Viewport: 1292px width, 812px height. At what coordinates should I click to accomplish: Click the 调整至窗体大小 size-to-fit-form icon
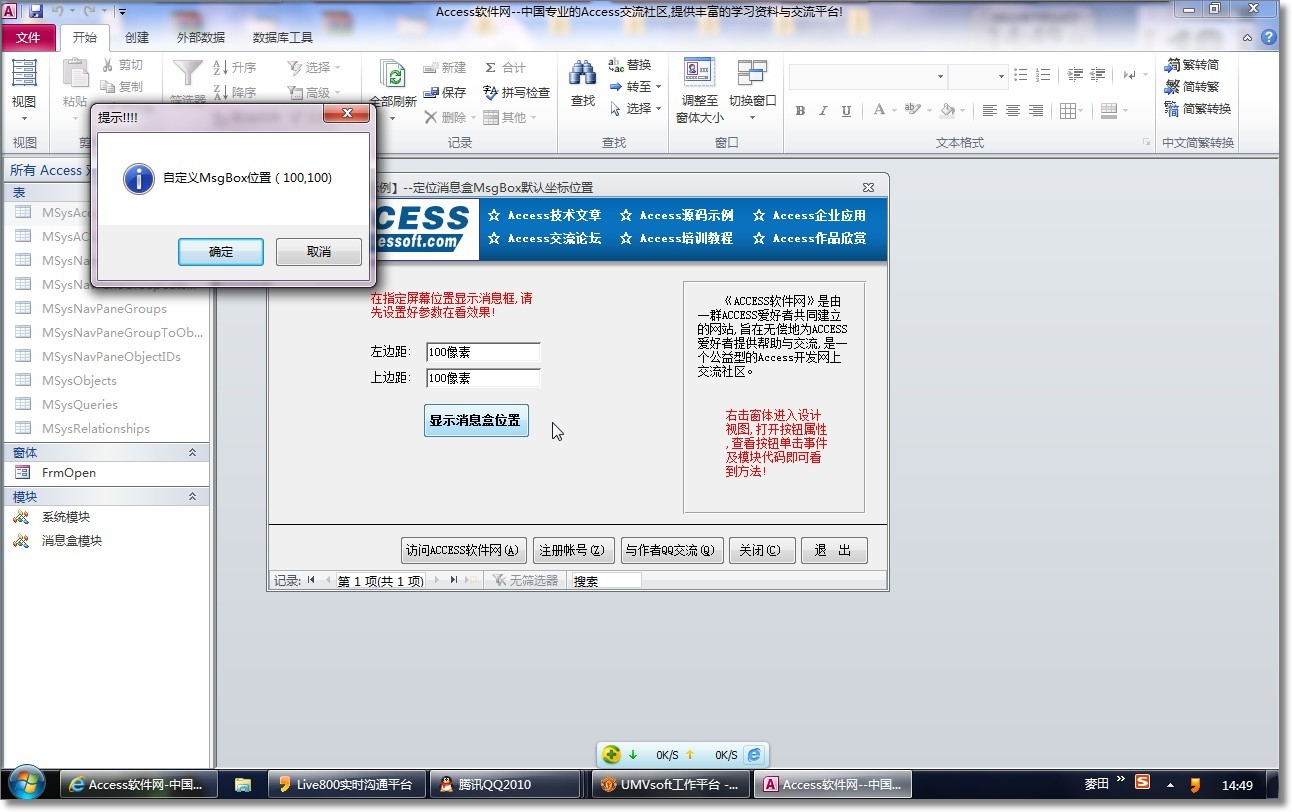pyautogui.click(x=700, y=72)
